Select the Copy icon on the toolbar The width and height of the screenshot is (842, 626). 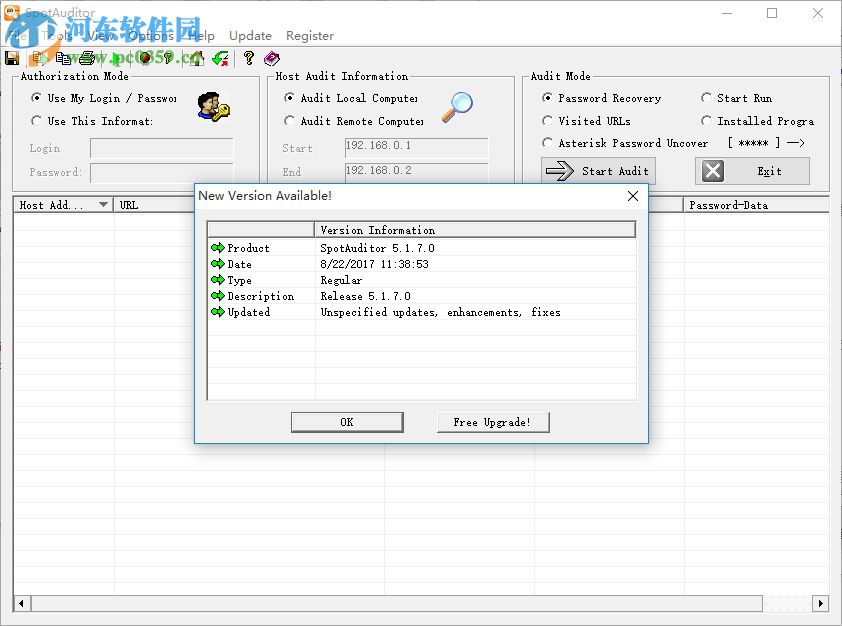coord(64,58)
